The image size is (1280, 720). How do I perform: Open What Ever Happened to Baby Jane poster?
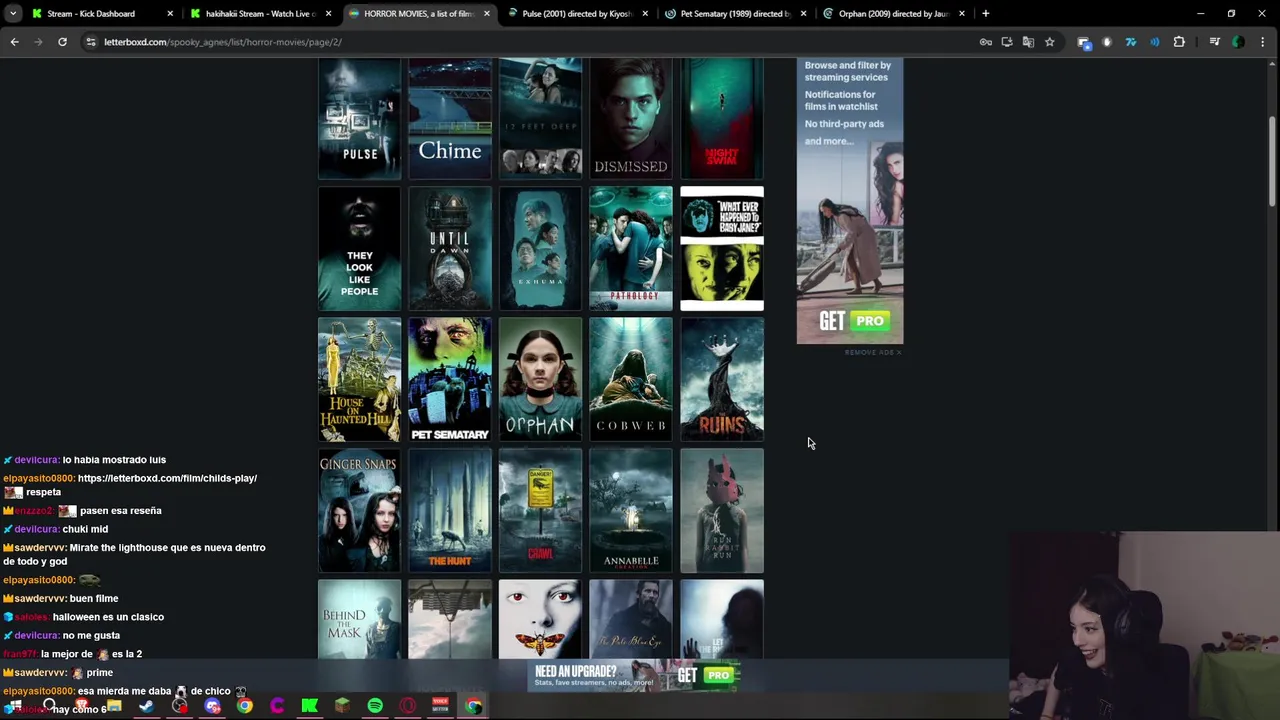[722, 248]
